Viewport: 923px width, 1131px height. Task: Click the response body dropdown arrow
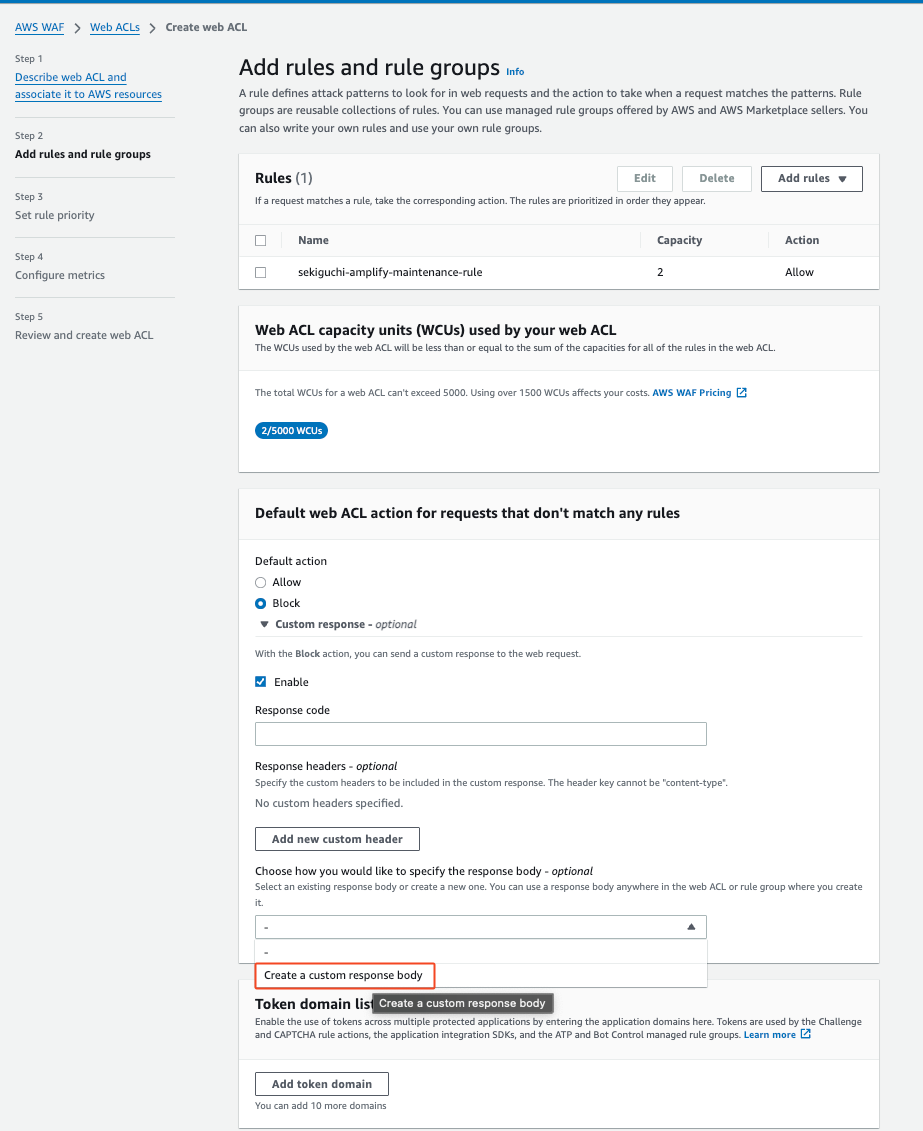tap(691, 927)
